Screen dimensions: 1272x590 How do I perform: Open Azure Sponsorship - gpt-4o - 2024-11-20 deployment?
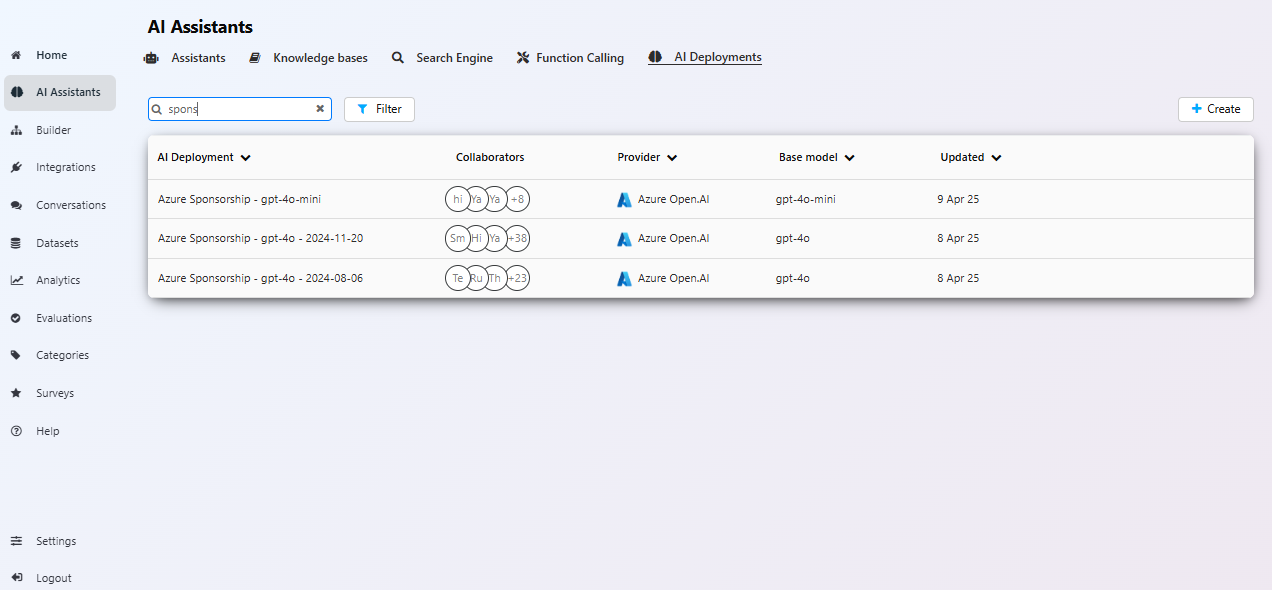tap(260, 239)
